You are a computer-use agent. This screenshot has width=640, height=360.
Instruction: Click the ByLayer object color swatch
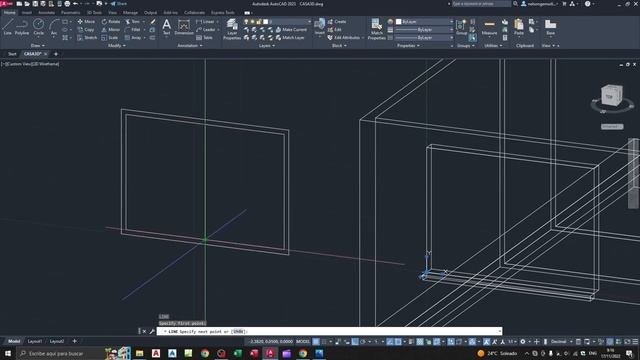pos(398,21)
